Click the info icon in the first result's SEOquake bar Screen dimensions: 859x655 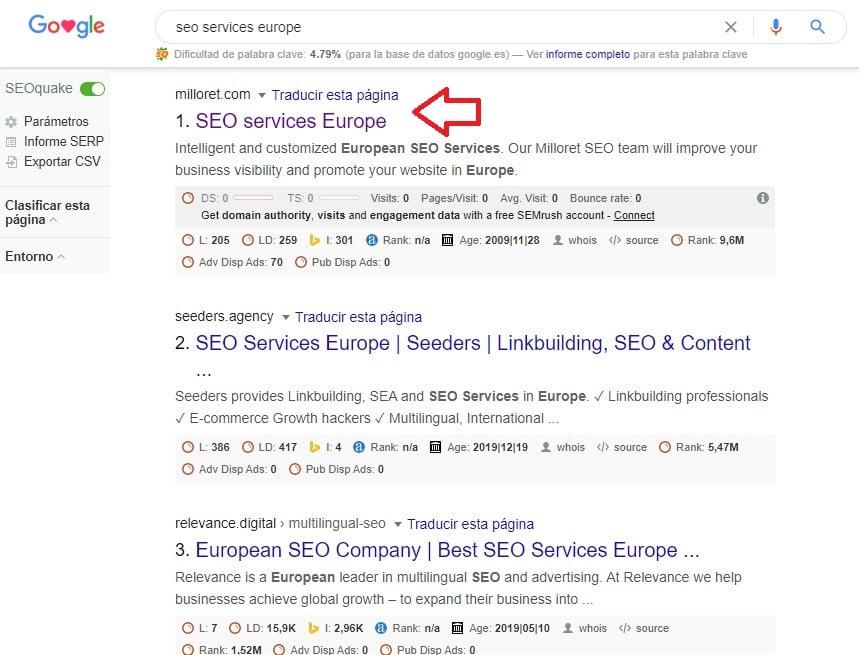pyautogui.click(x=763, y=198)
